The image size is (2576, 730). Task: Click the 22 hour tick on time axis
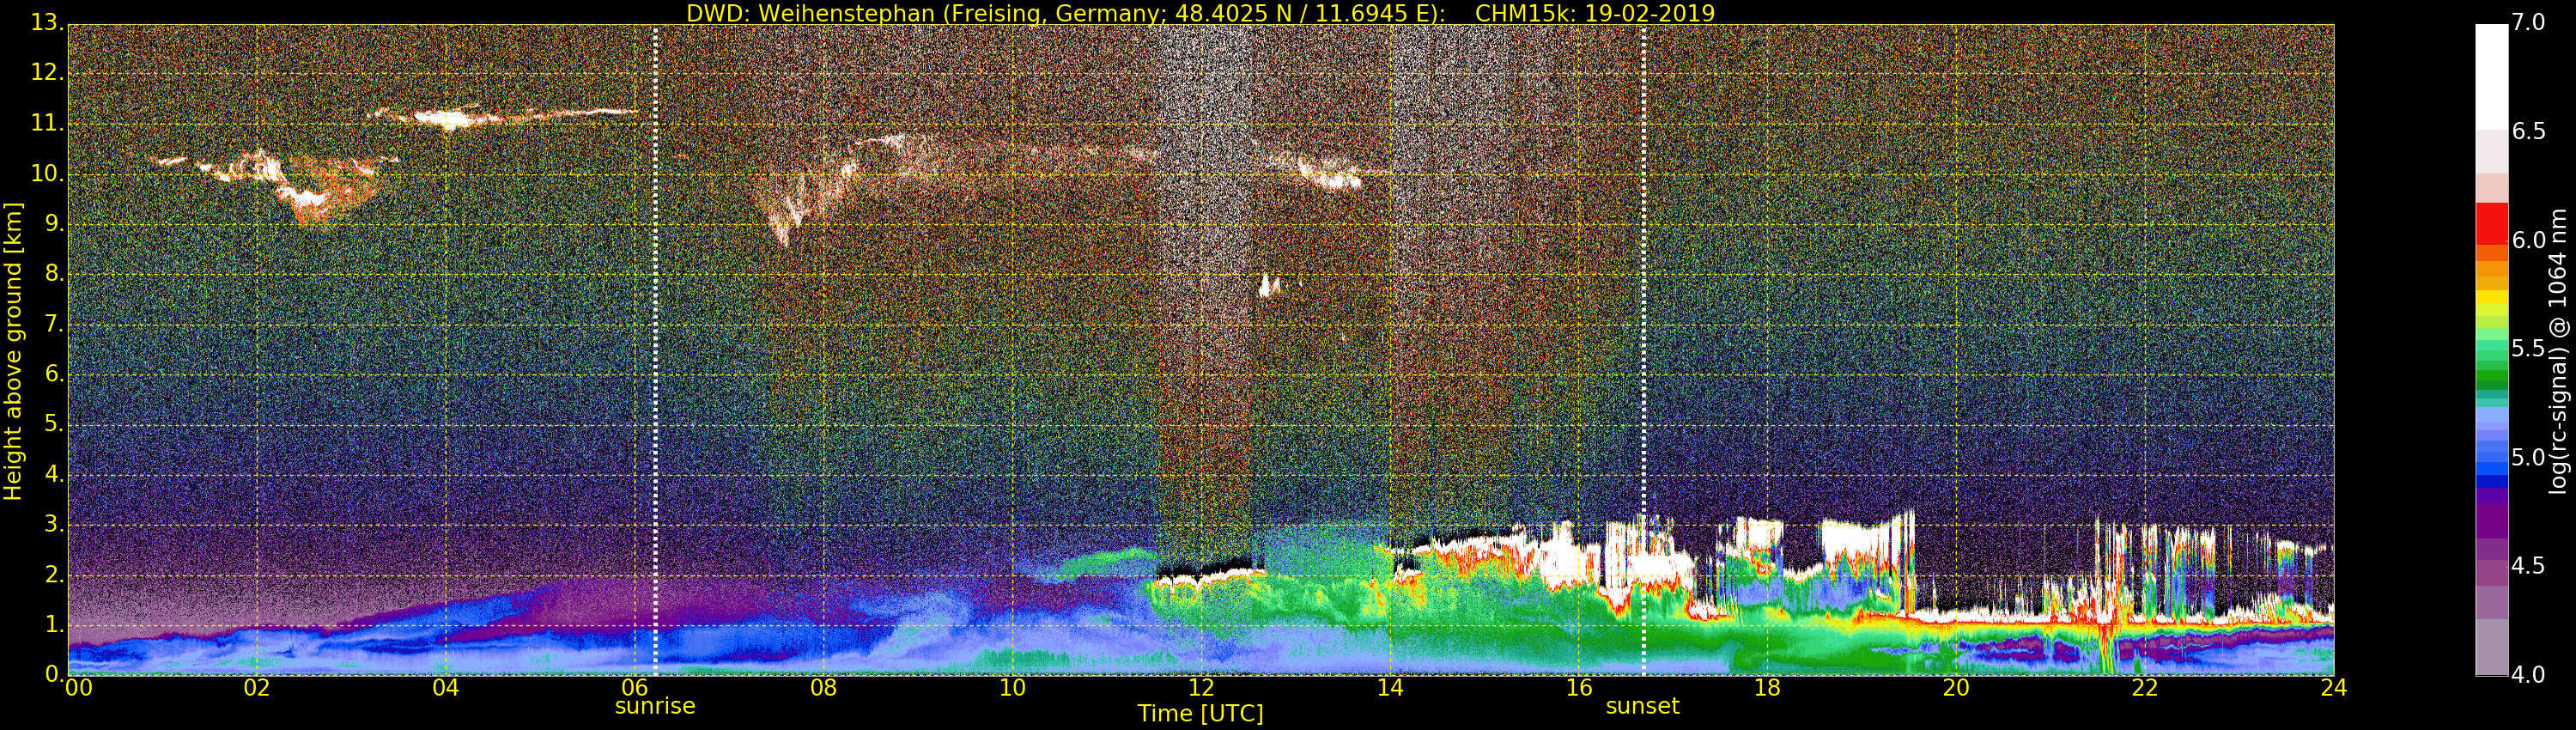pyautogui.click(x=2145, y=688)
